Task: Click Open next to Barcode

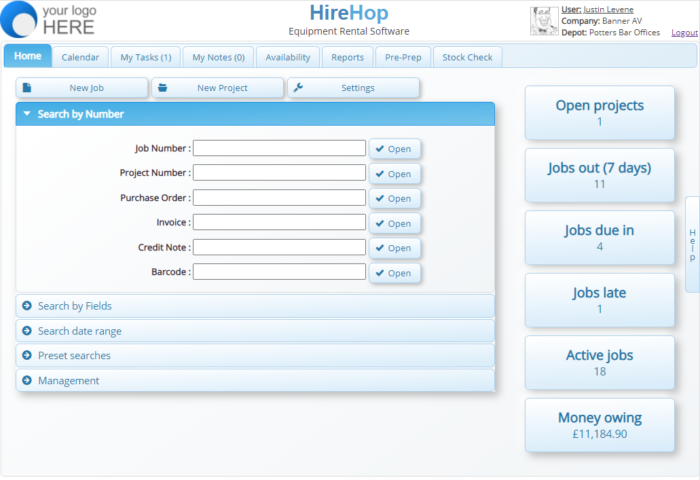Action: pos(394,273)
